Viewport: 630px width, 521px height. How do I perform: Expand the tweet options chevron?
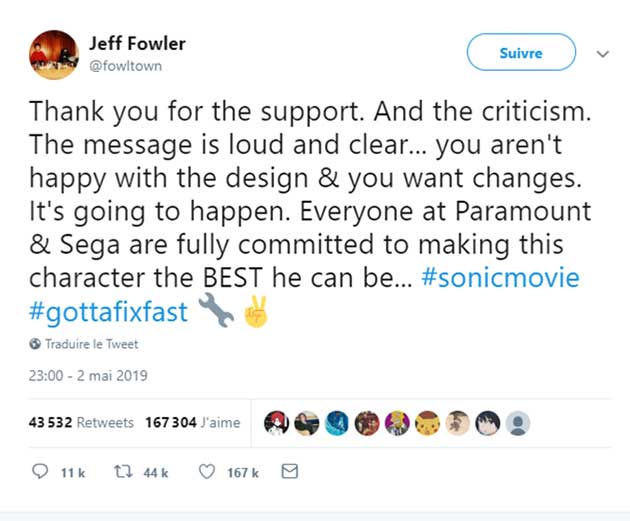[x=602, y=54]
